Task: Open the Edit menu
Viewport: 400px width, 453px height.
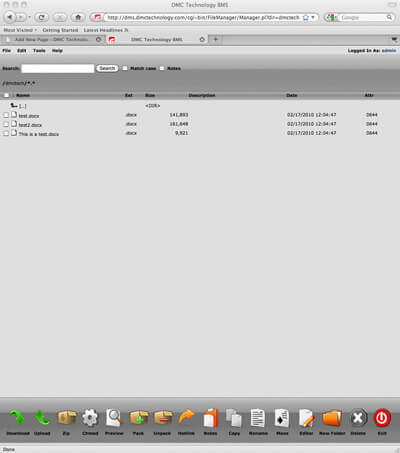Action: point(22,51)
